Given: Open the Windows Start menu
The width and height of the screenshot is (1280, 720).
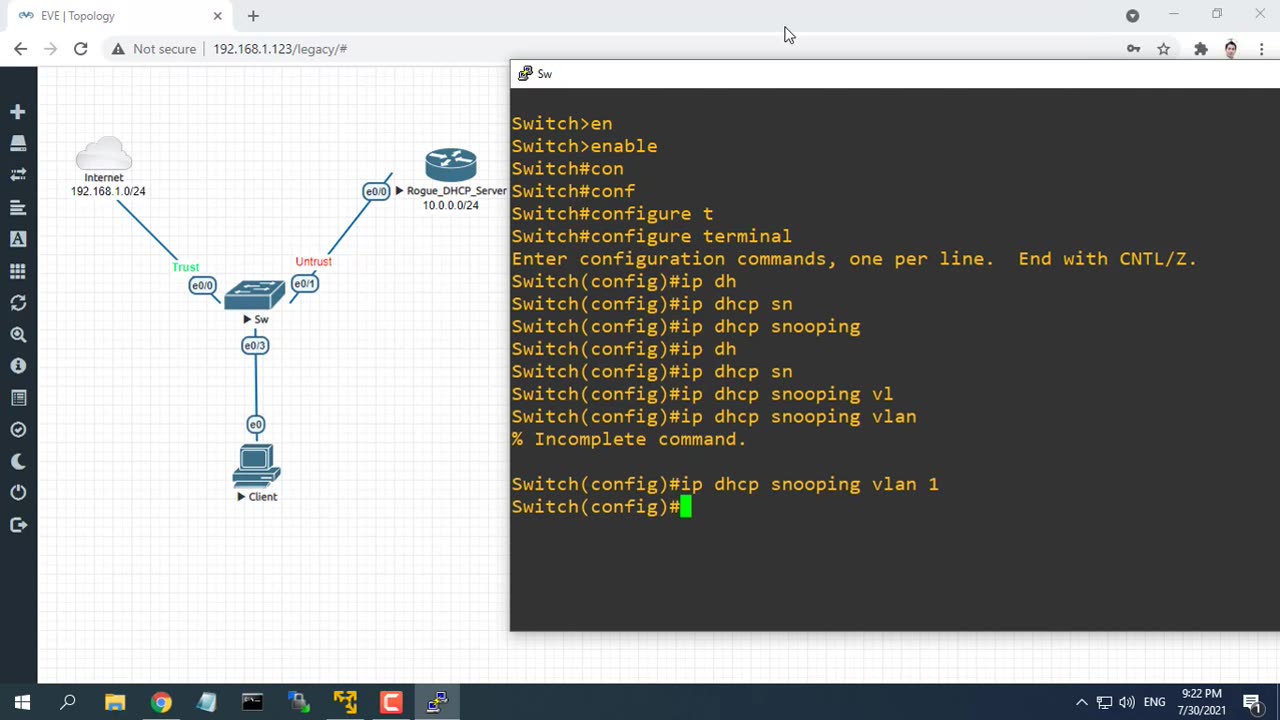Looking at the screenshot, I should click(x=22, y=703).
